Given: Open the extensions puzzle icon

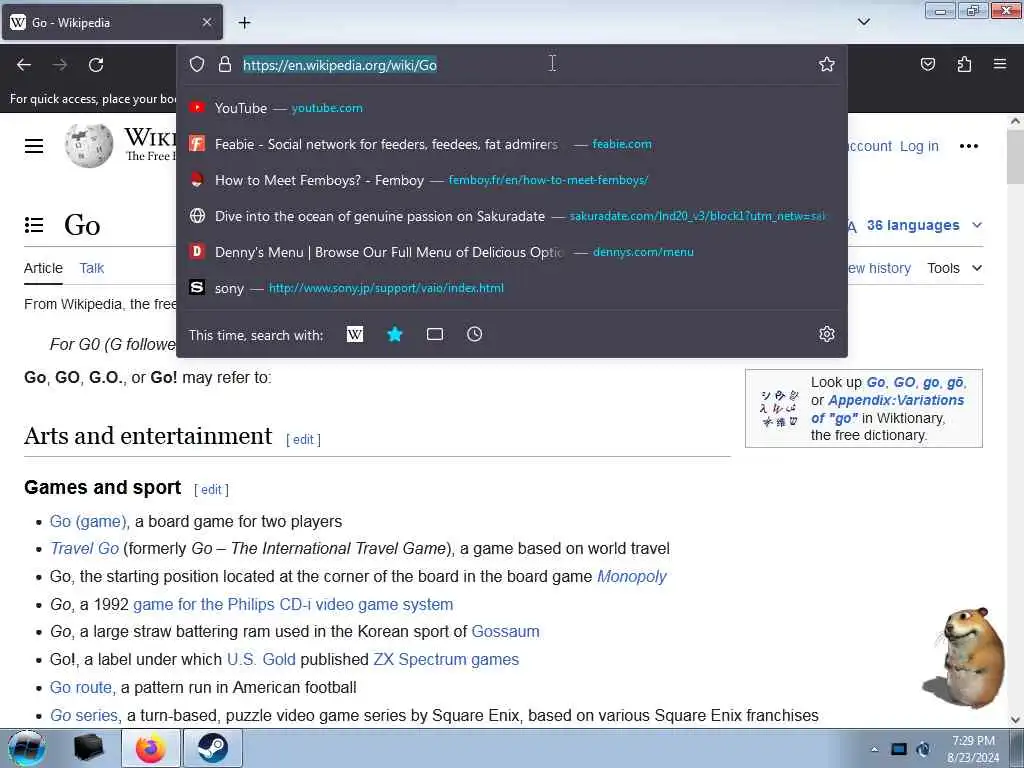Looking at the screenshot, I should 964,64.
